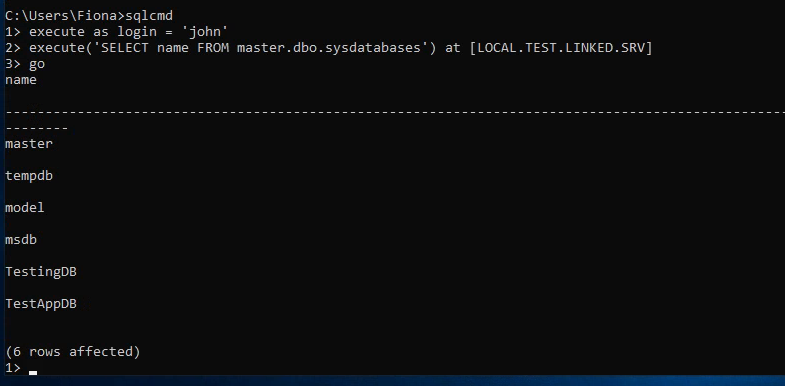Click the model database row

[x=25, y=208]
